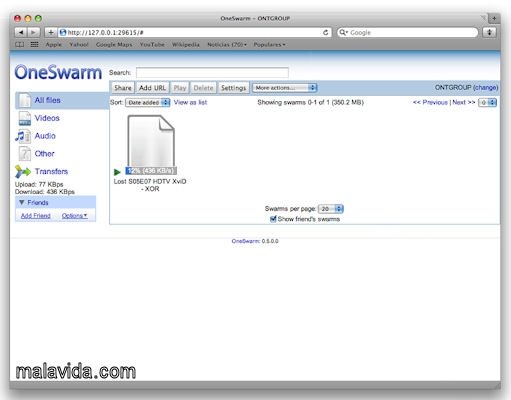Open the bookmarks book icon
Viewport: 511px width, 400px height.
click(20, 44)
